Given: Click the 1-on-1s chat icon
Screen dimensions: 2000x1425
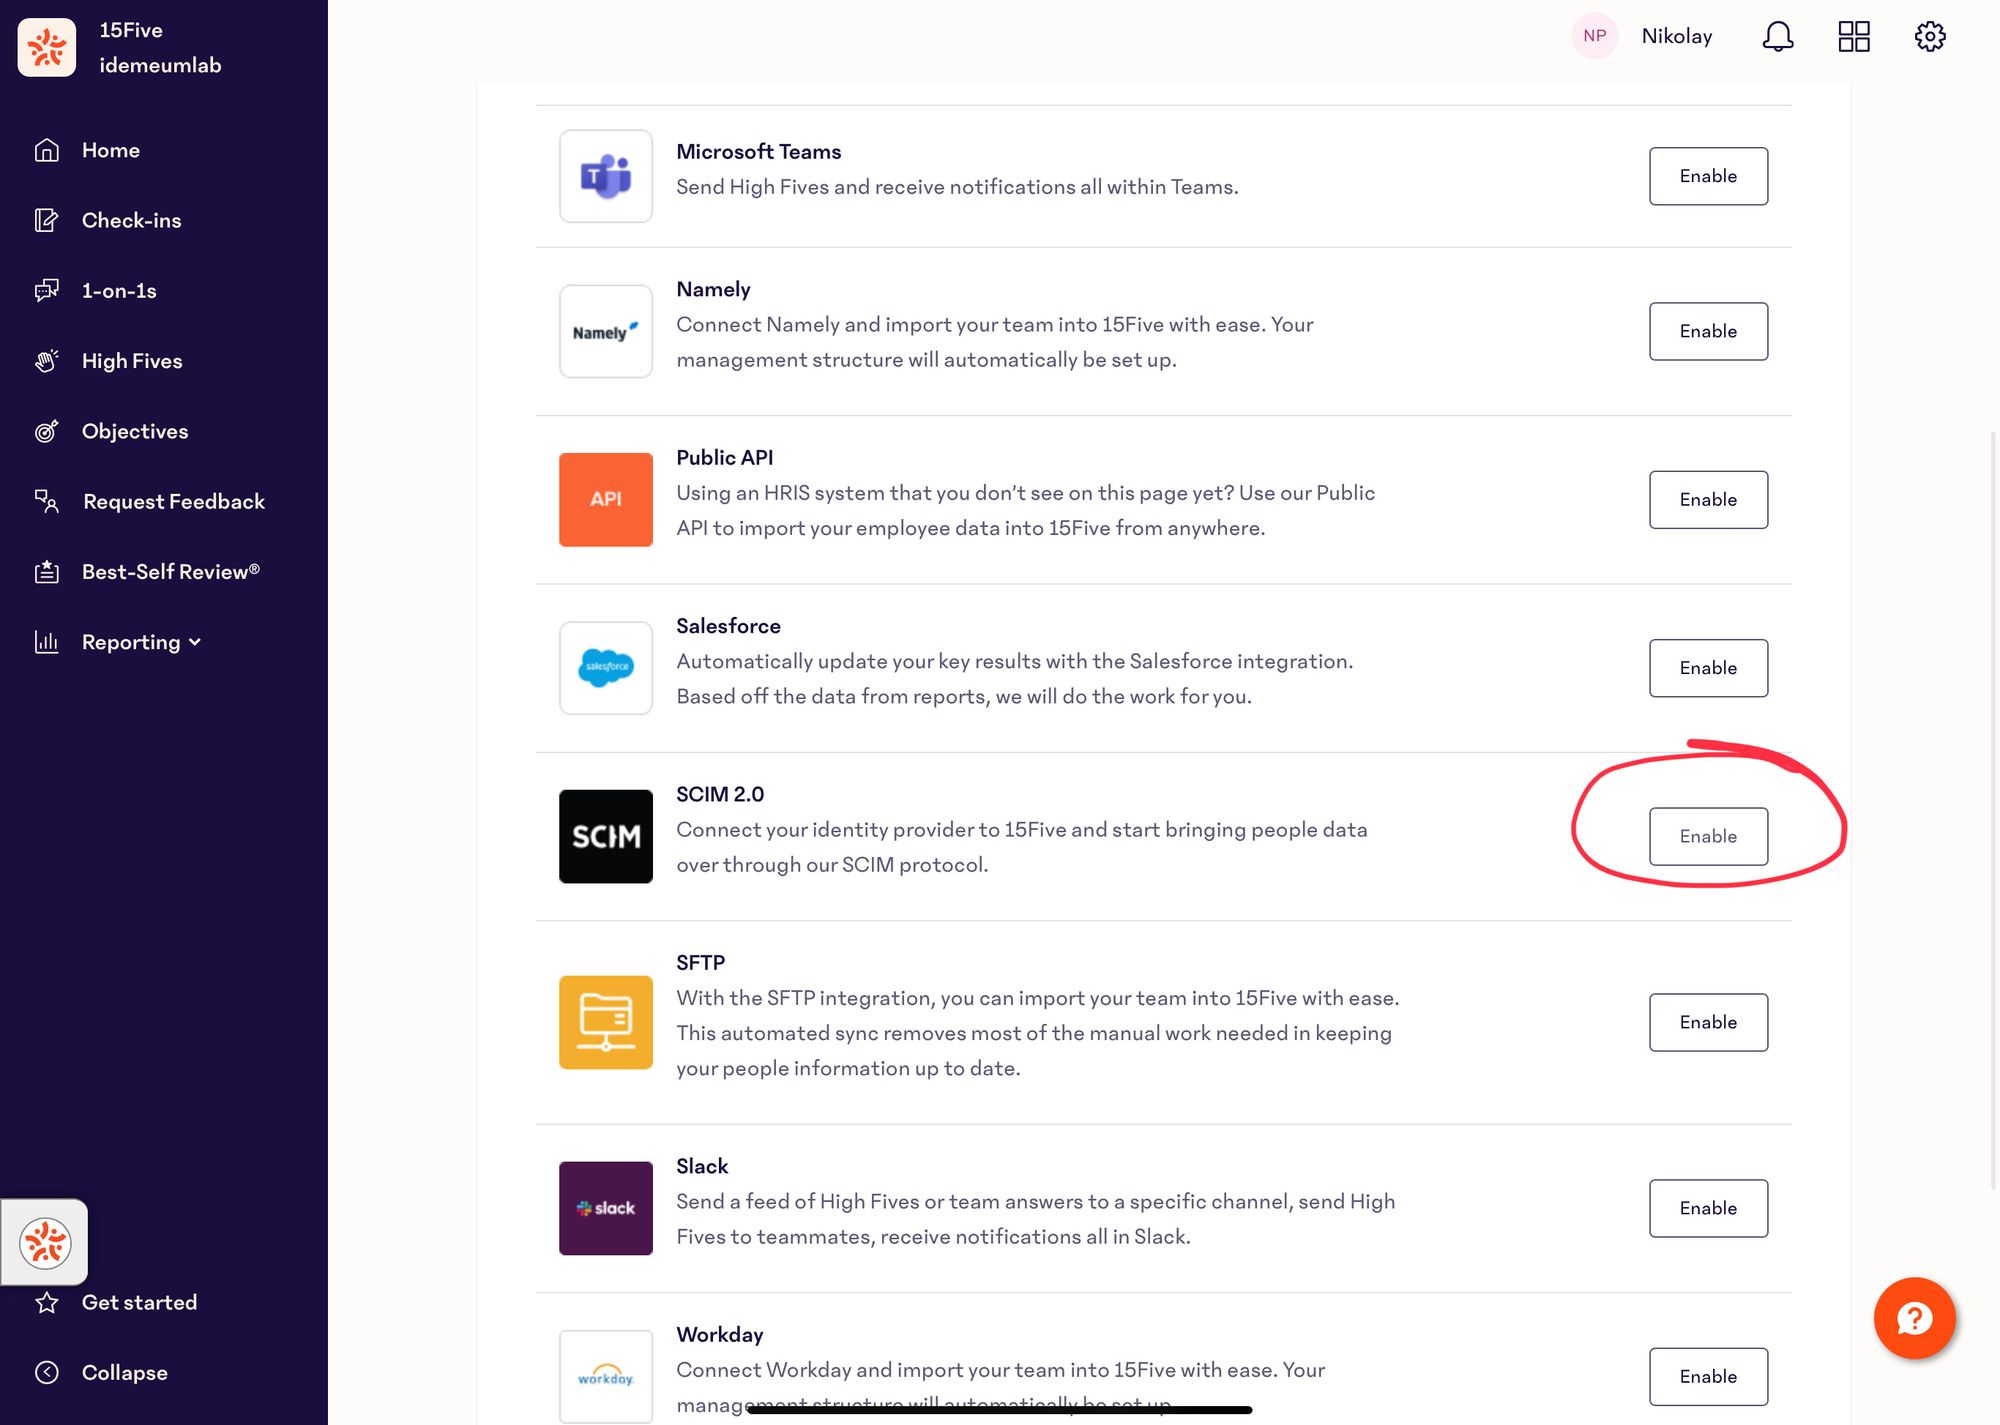Looking at the screenshot, I should (47, 291).
